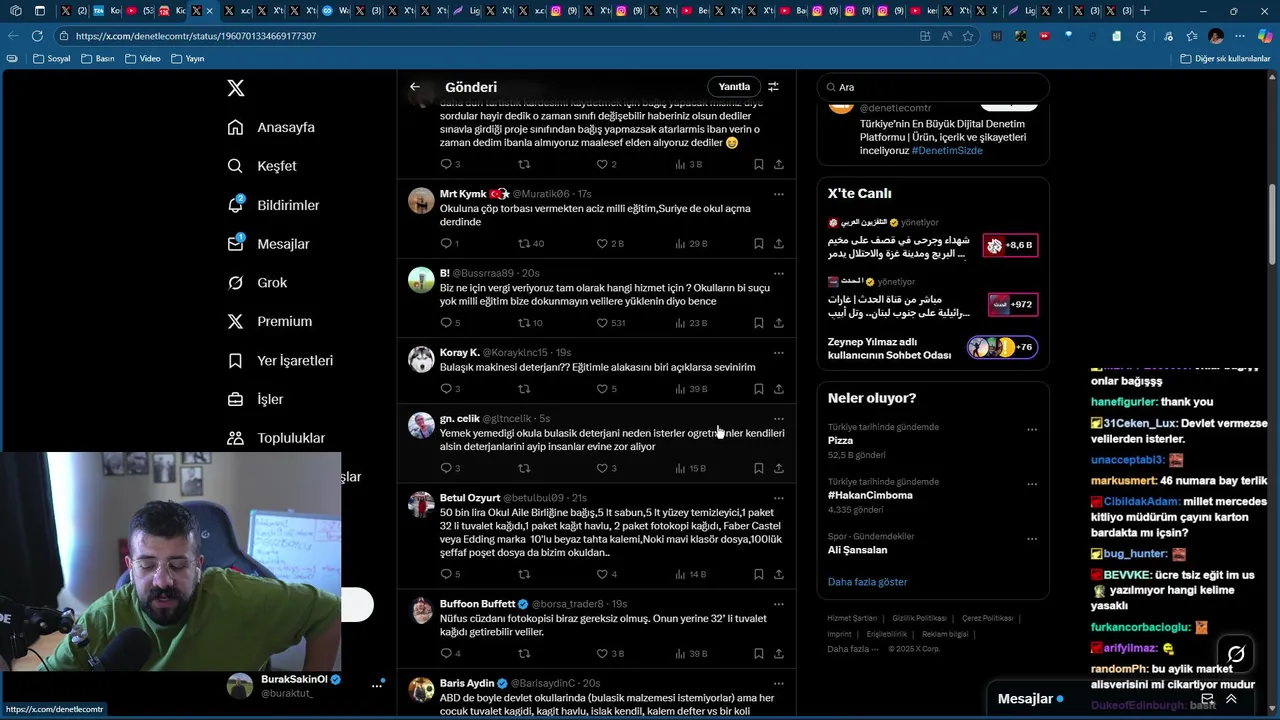Screen dimensions: 1280x720
Task: Open Premium from sidebar
Action: [x=269, y=322]
